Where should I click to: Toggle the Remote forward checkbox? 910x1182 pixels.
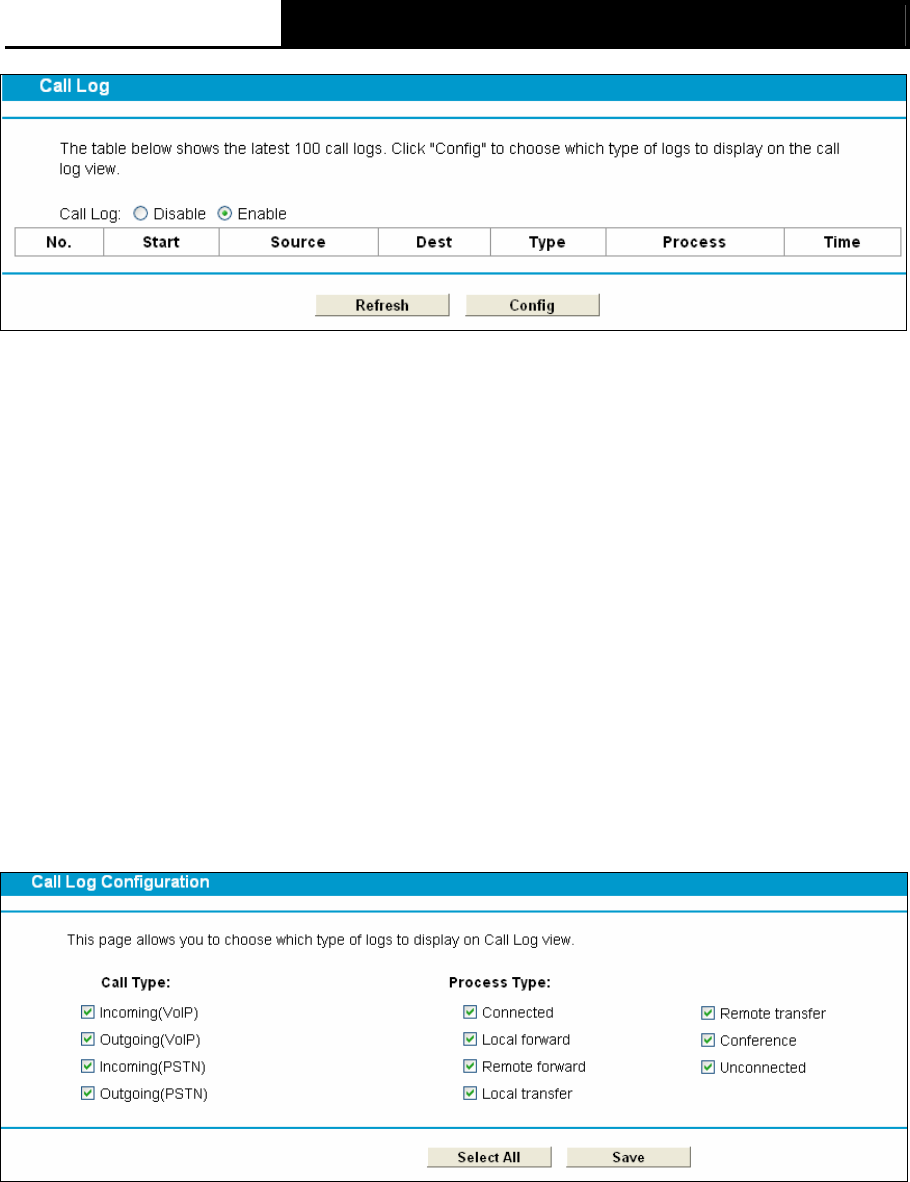470,1066
